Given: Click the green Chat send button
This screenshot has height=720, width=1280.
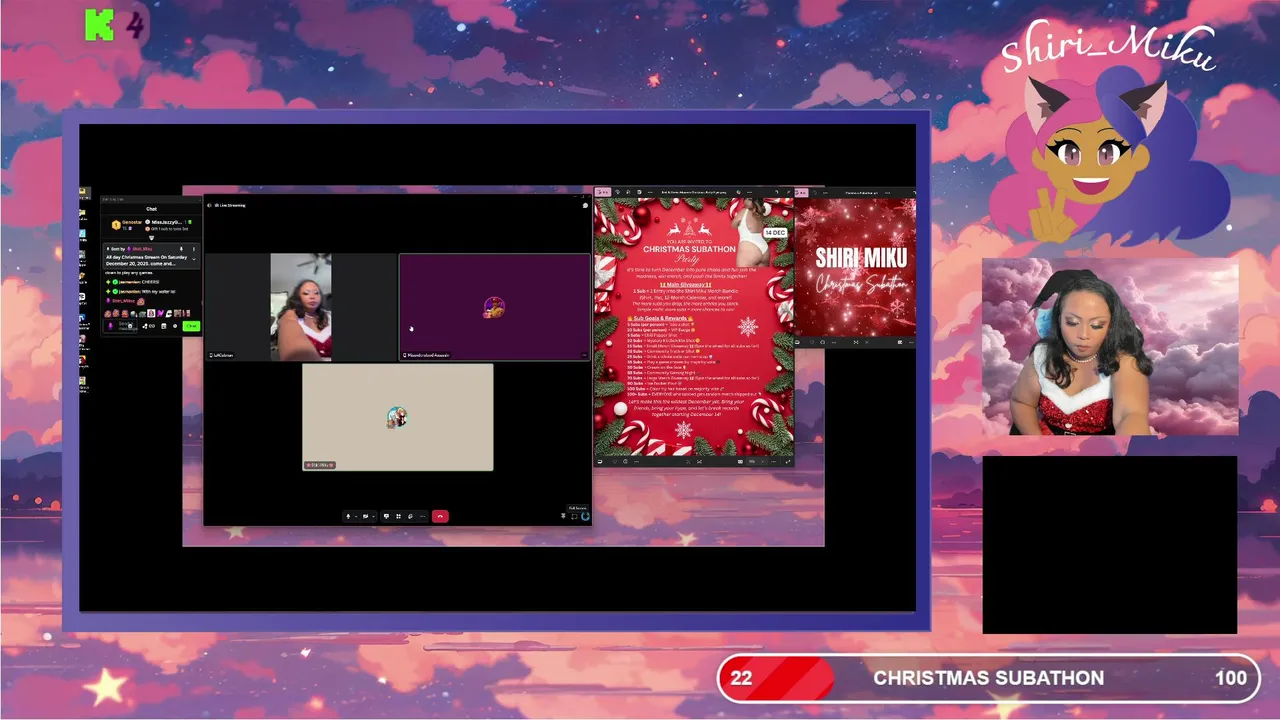Looking at the screenshot, I should [x=191, y=326].
